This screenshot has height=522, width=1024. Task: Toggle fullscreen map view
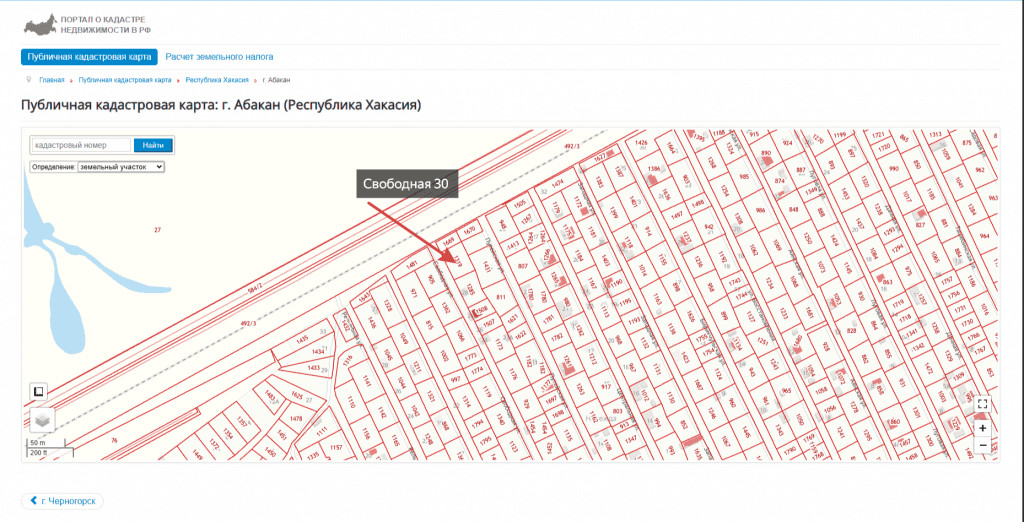pyautogui.click(x=983, y=404)
